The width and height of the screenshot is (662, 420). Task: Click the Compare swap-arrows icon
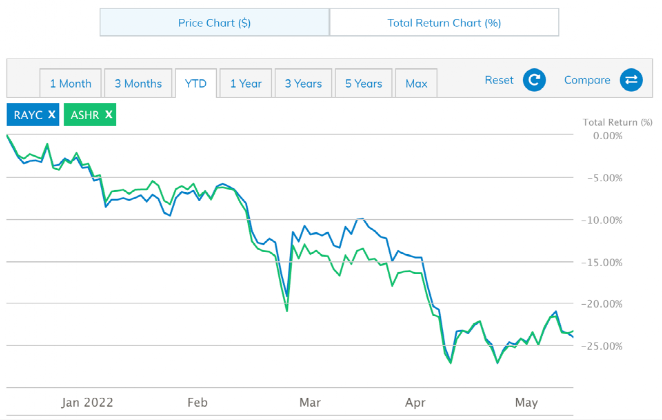[x=631, y=81]
